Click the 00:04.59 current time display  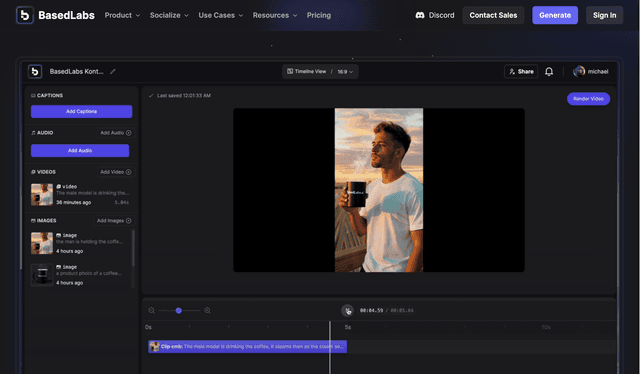click(371, 311)
